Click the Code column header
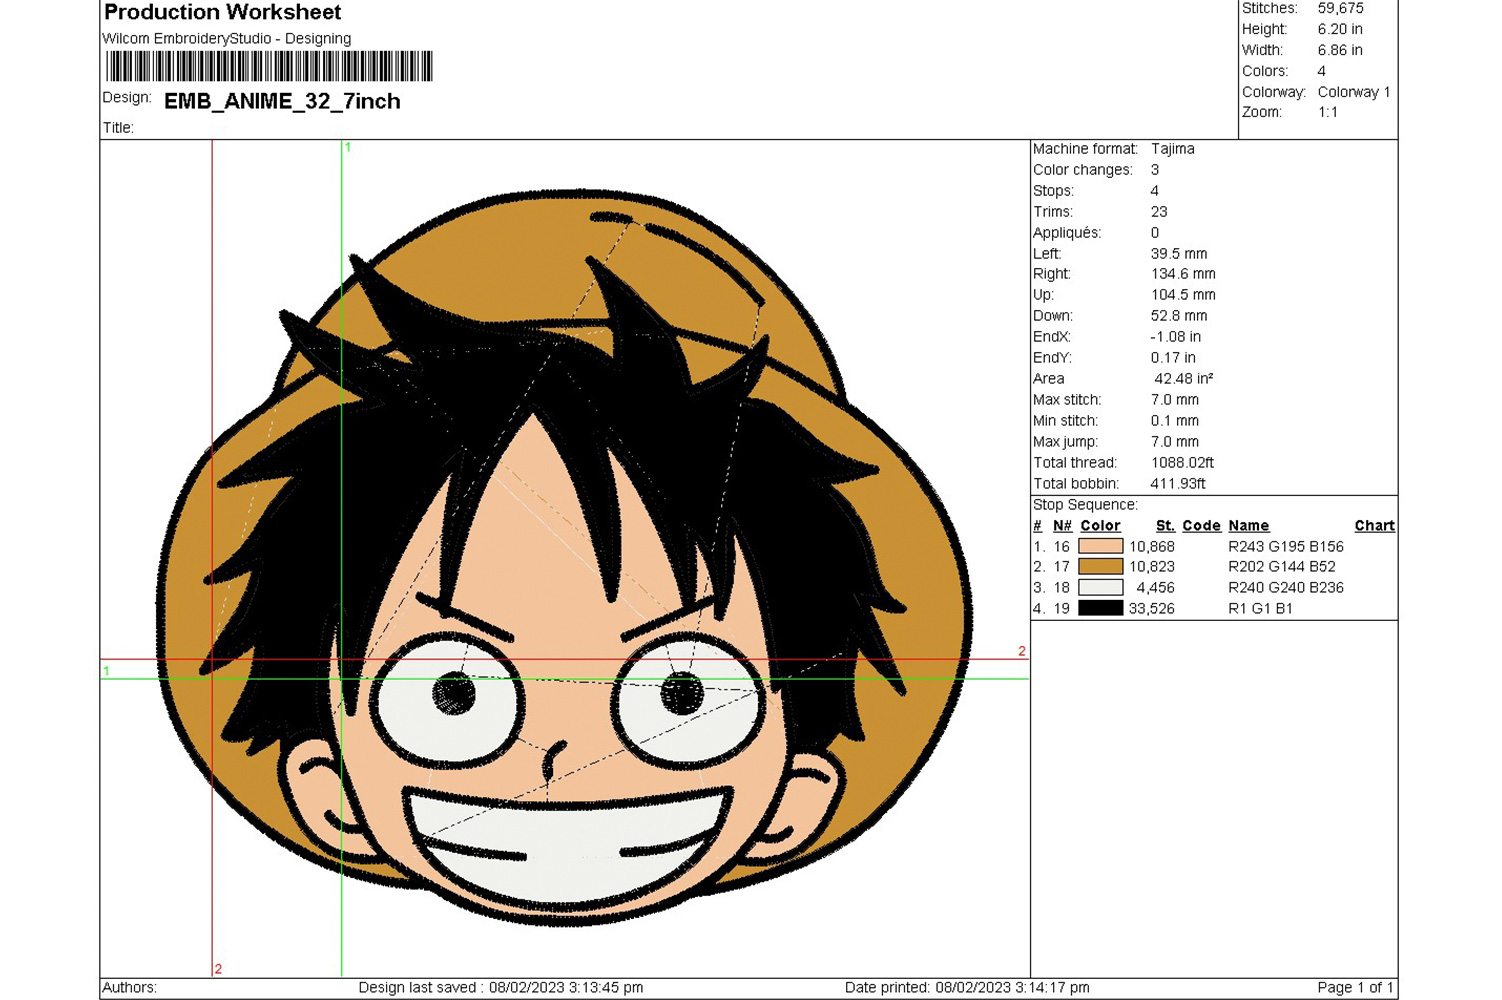Screen dimensions: 1502x1000 1201,526
